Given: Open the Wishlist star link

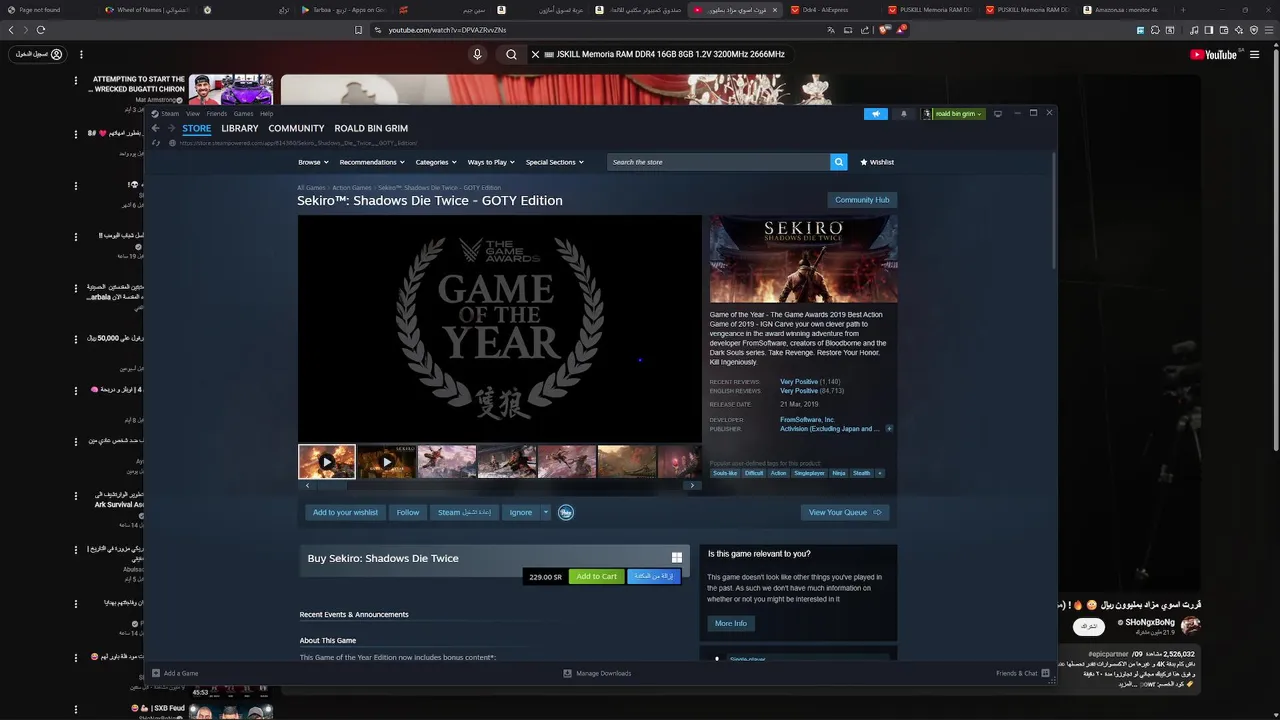Looking at the screenshot, I should 877,162.
